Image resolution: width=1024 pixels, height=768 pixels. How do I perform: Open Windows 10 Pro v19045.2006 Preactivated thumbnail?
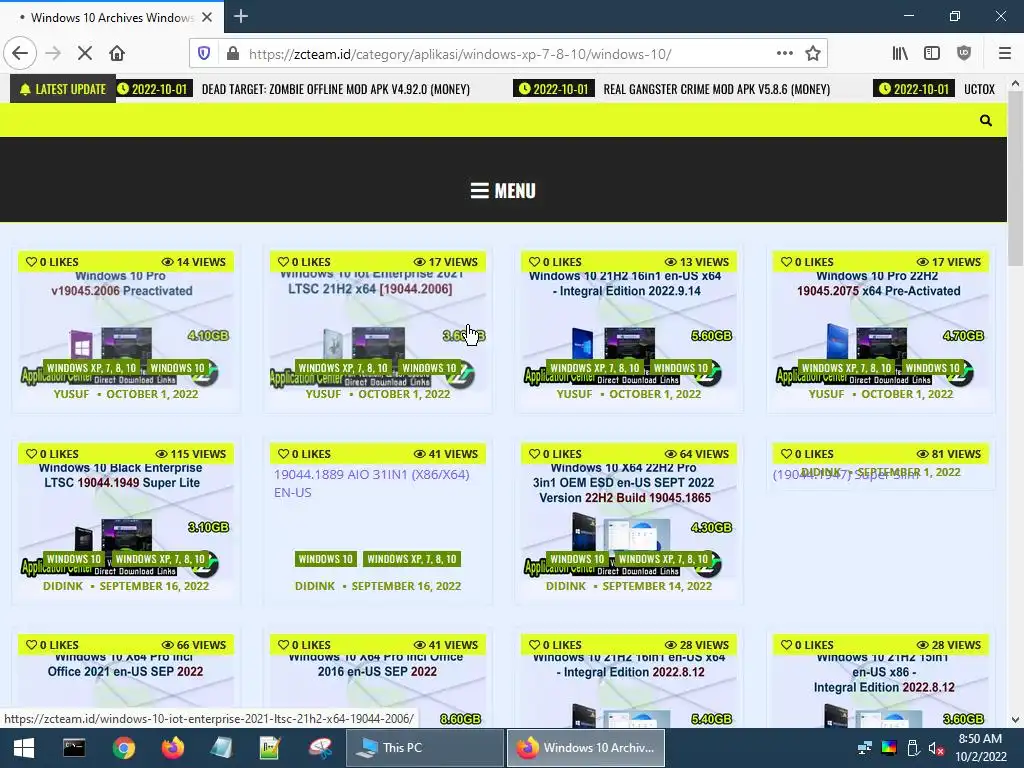click(126, 320)
